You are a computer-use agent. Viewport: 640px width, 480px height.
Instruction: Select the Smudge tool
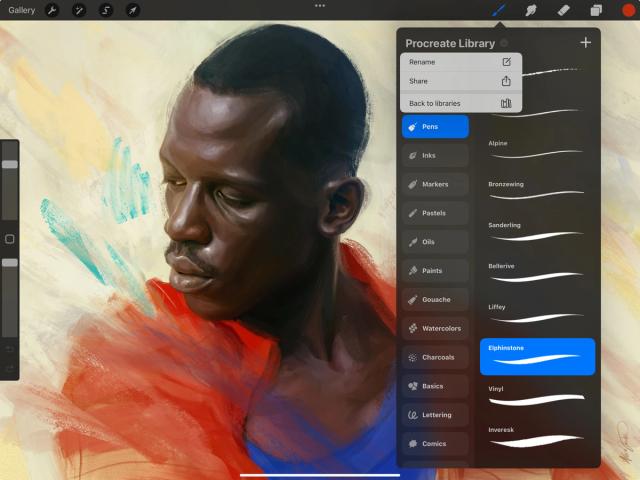(531, 10)
